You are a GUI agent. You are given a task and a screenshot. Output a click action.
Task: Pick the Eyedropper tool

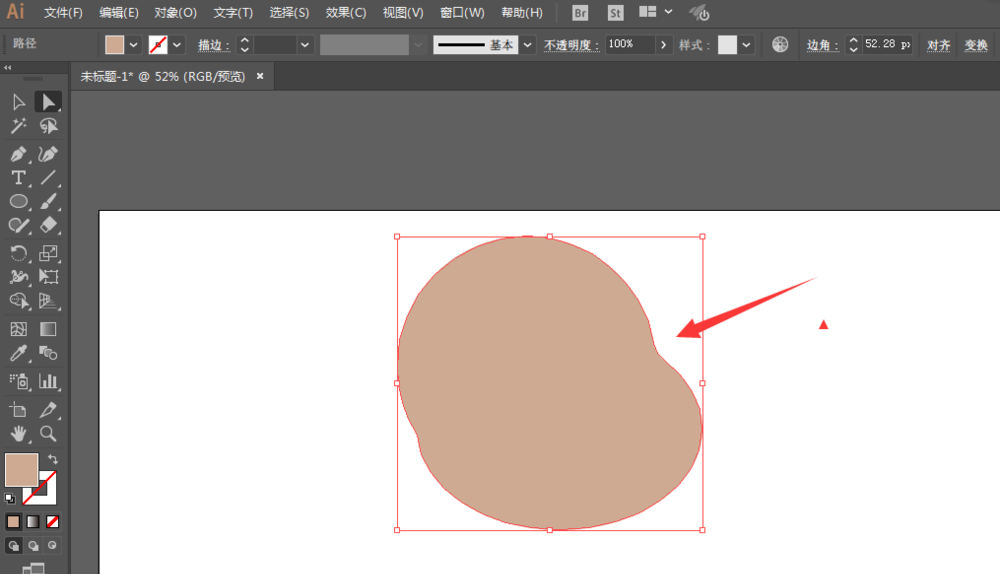pyautogui.click(x=18, y=353)
